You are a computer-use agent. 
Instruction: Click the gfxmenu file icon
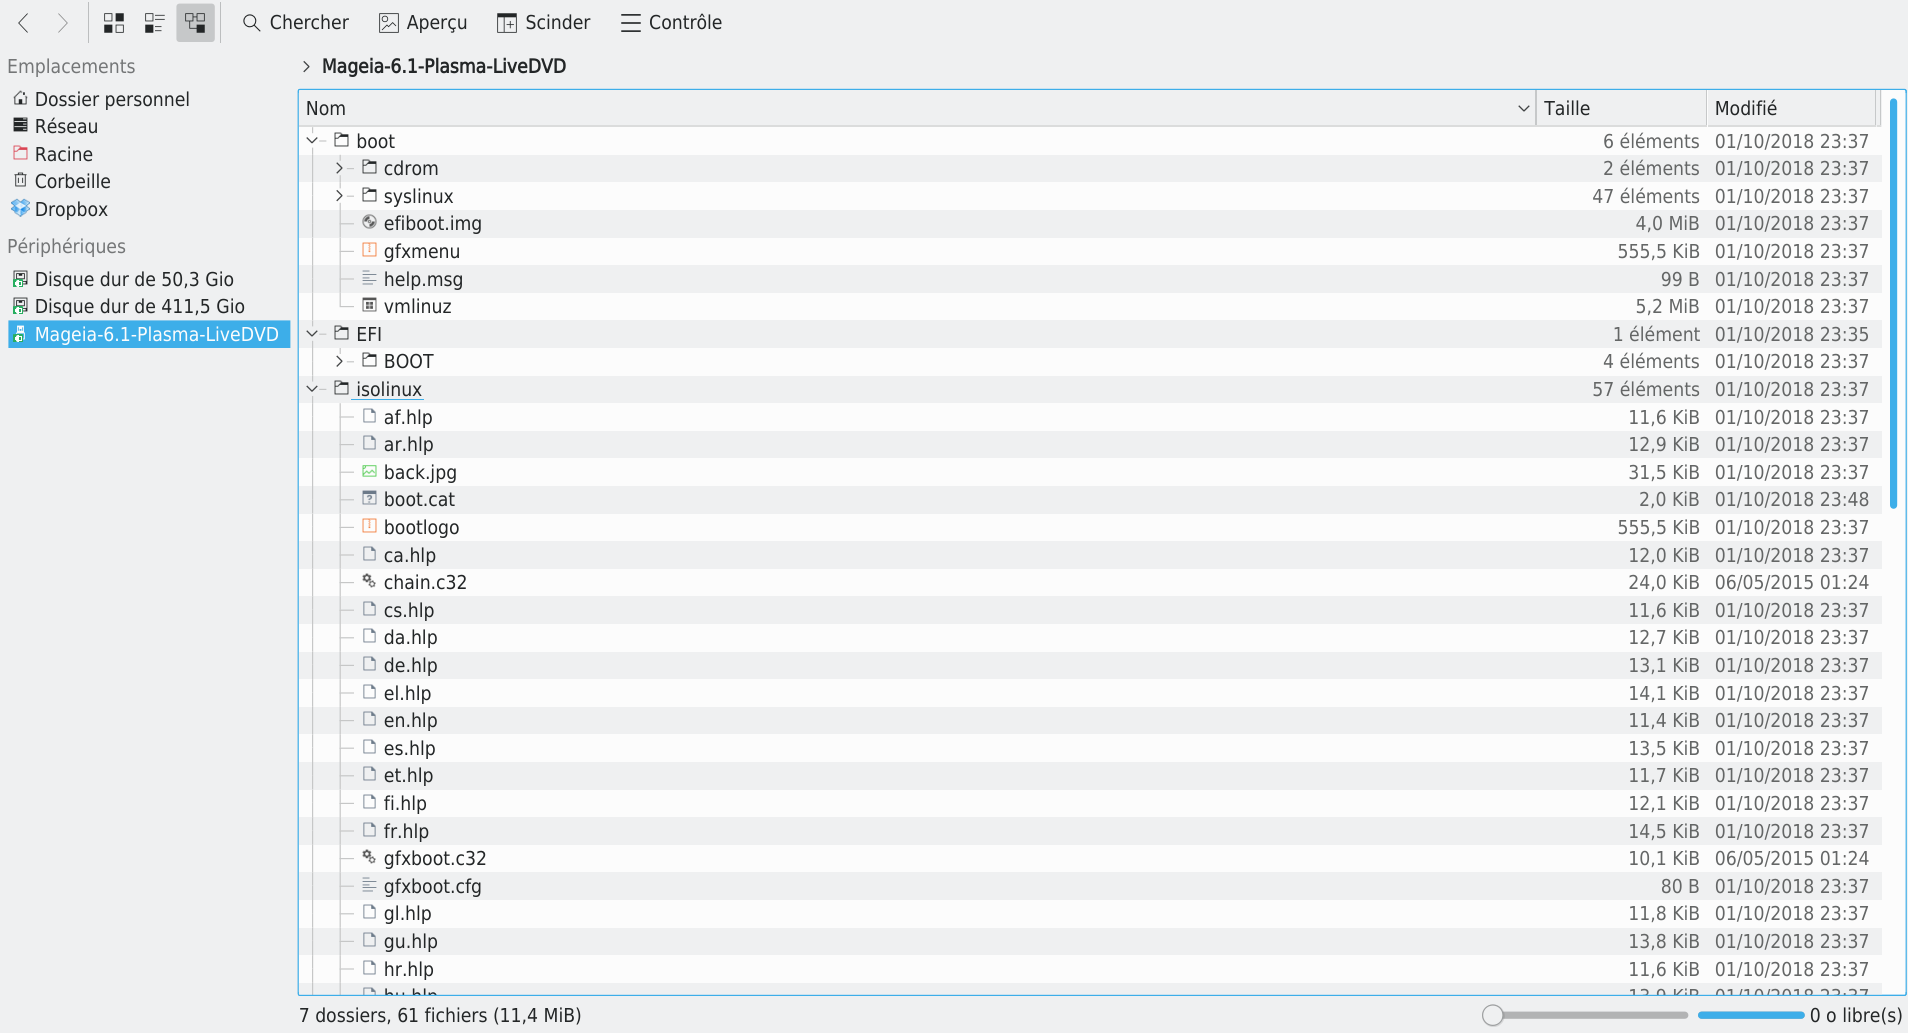[x=369, y=250]
